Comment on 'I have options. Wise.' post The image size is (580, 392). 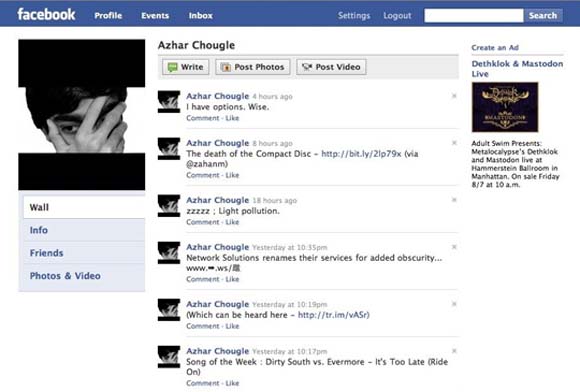(x=203, y=118)
